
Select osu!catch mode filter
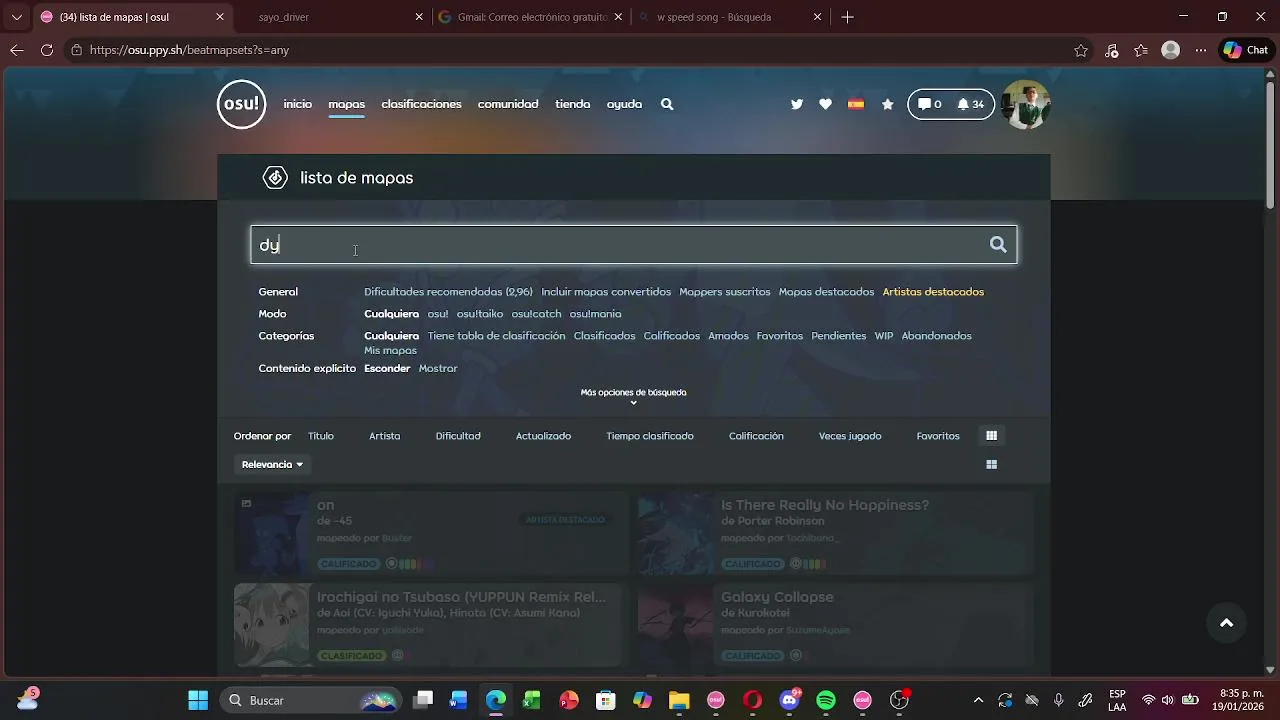[x=536, y=314]
